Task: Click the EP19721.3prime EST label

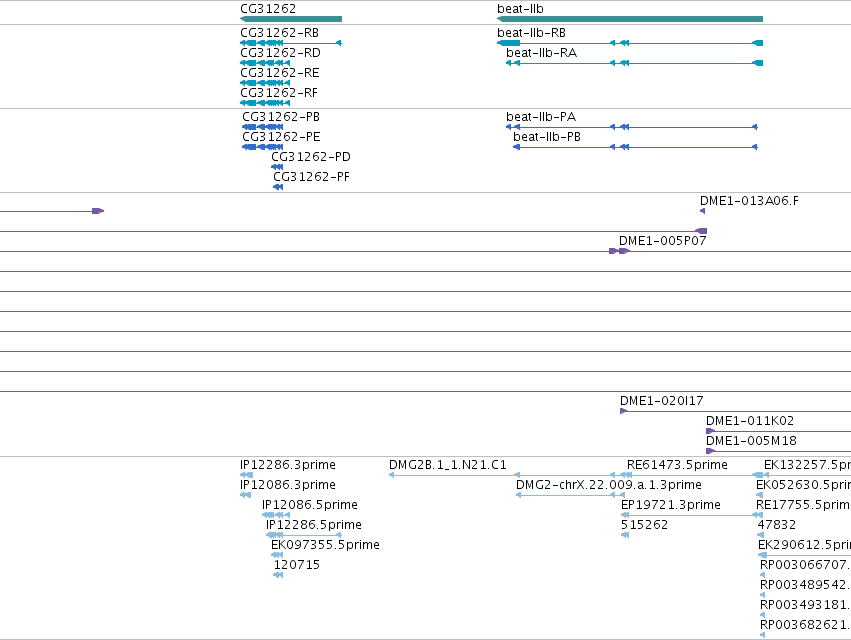Action: point(670,505)
